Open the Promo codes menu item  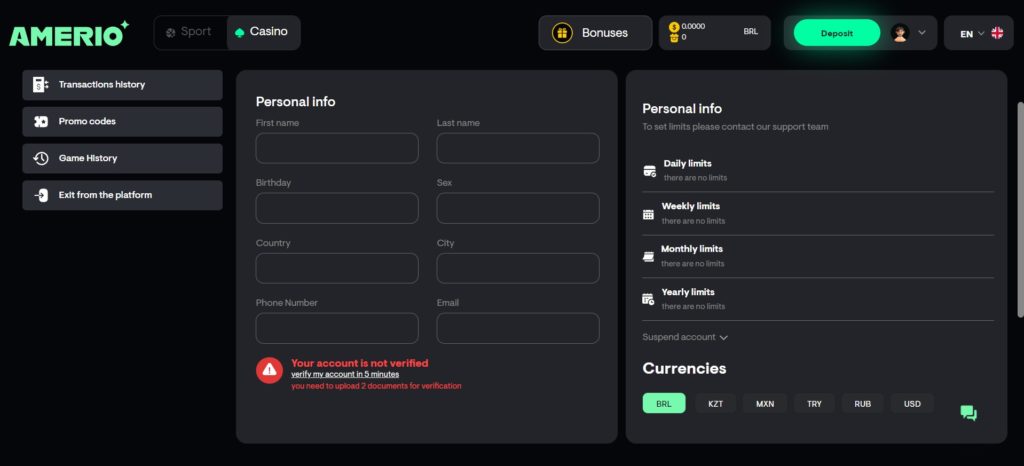pos(122,121)
